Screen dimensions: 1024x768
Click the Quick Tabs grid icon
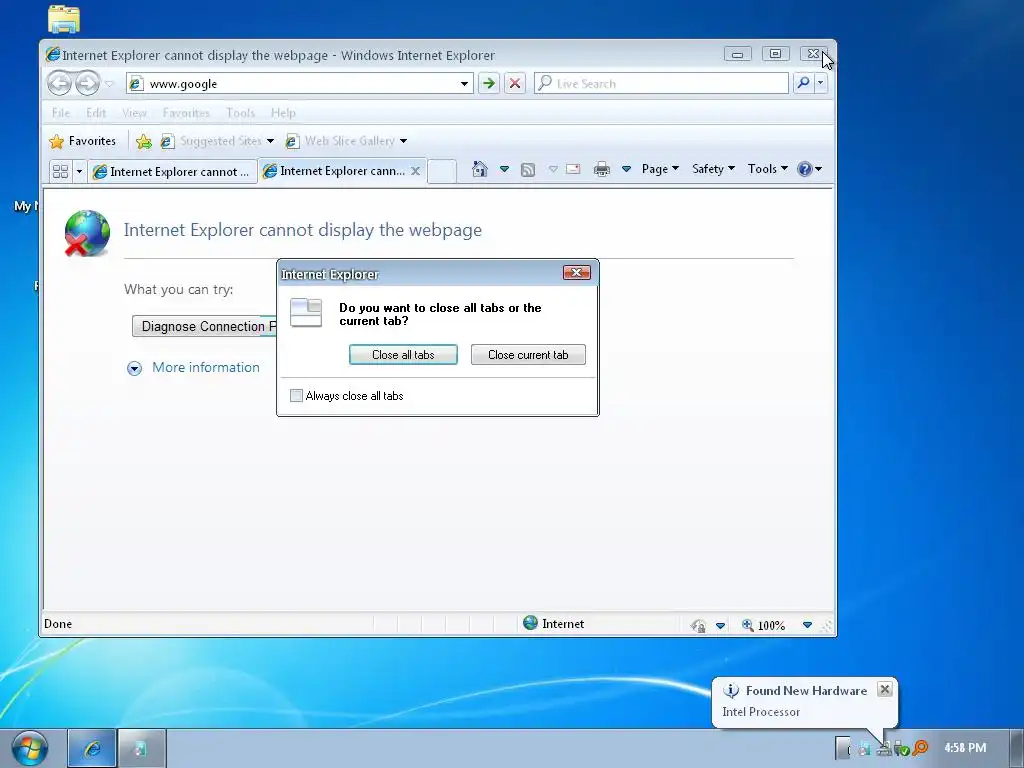[60, 171]
